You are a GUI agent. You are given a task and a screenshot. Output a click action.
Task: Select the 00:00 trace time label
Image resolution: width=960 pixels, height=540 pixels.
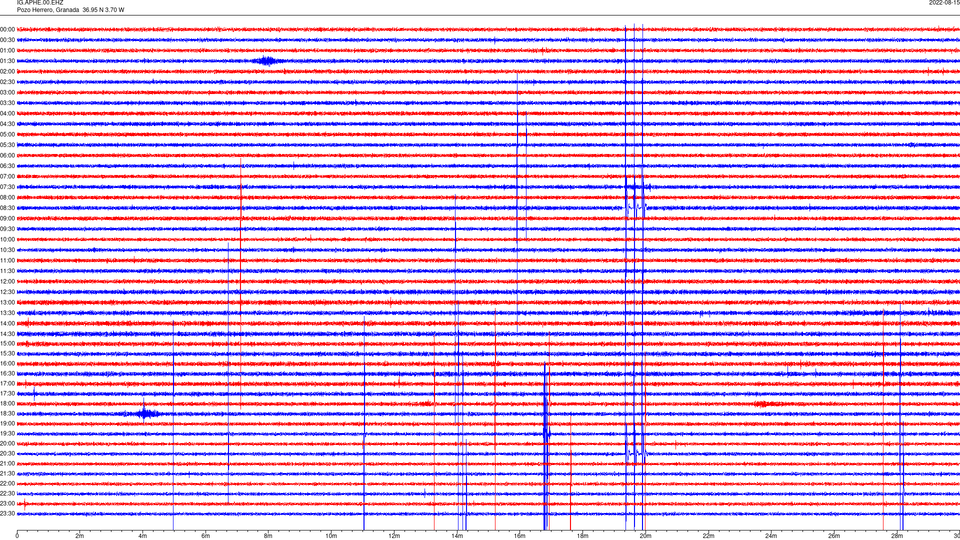click(8, 29)
